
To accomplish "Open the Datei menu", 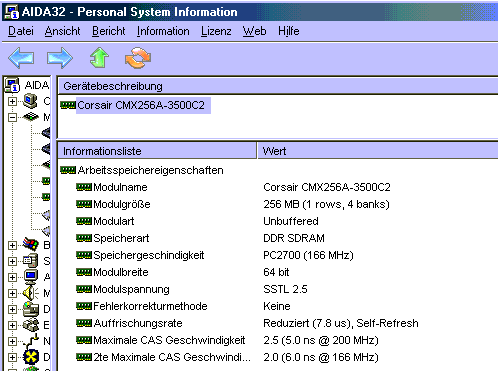I will [x=21, y=31].
